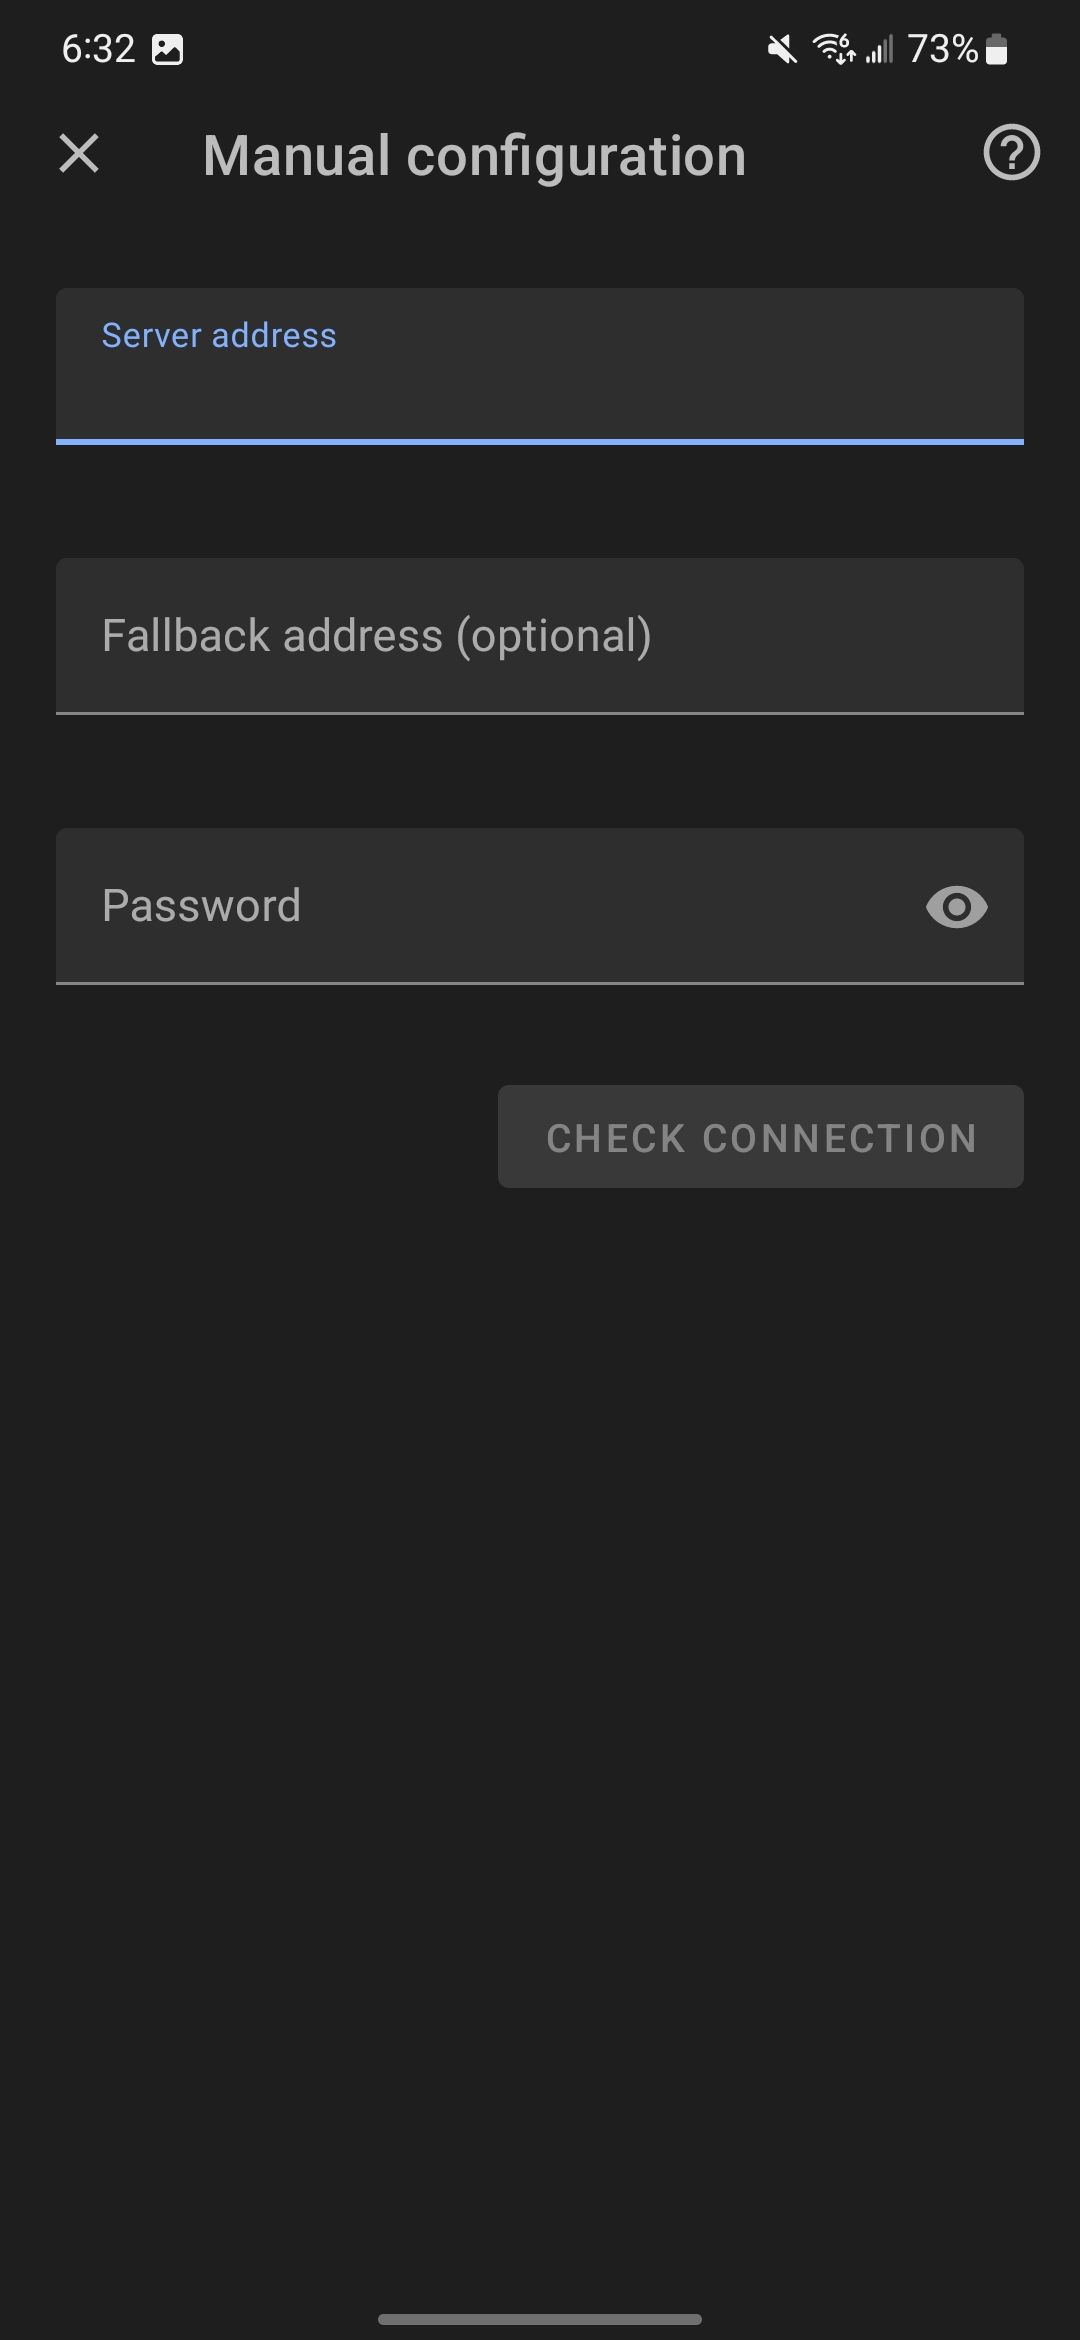The image size is (1080, 2340).
Task: Toggle password visibility with the eye icon
Action: pyautogui.click(x=956, y=907)
